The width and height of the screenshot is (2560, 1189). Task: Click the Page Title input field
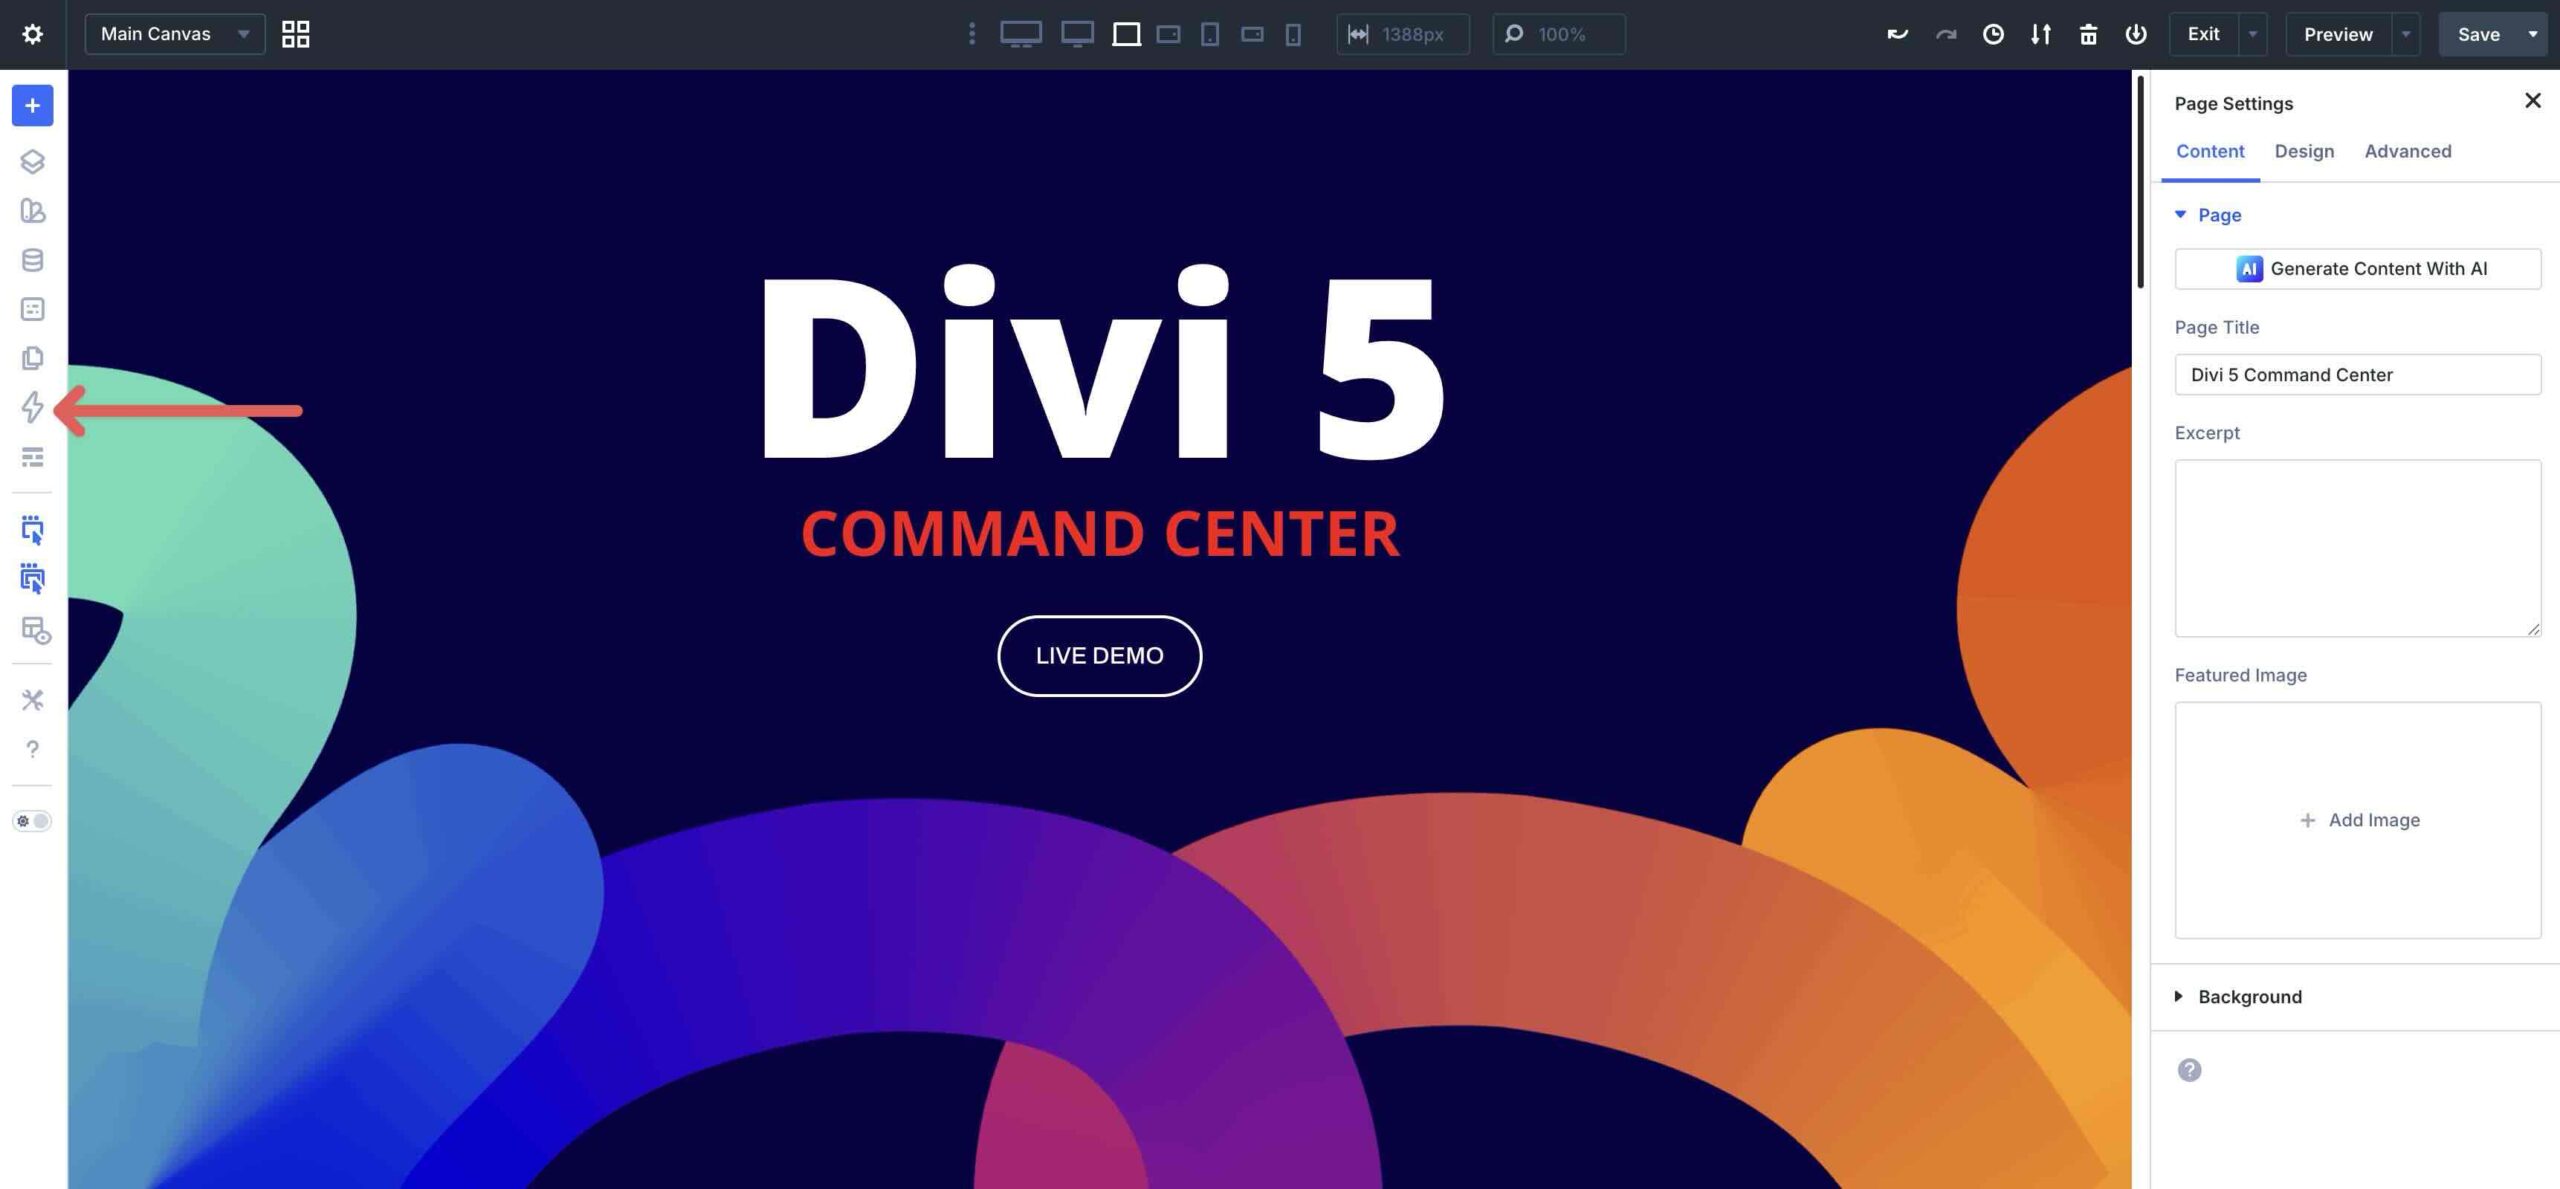click(2357, 374)
